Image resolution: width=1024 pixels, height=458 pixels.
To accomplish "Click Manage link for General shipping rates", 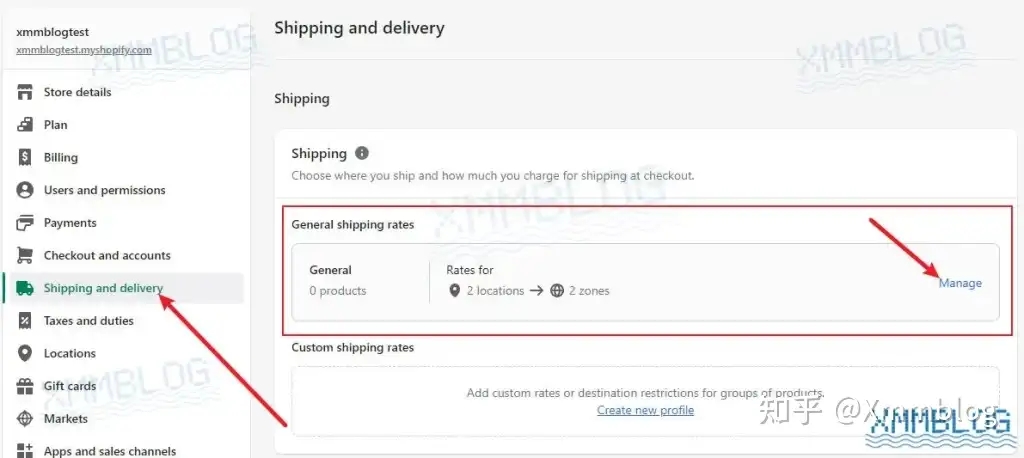I will [x=960, y=283].
